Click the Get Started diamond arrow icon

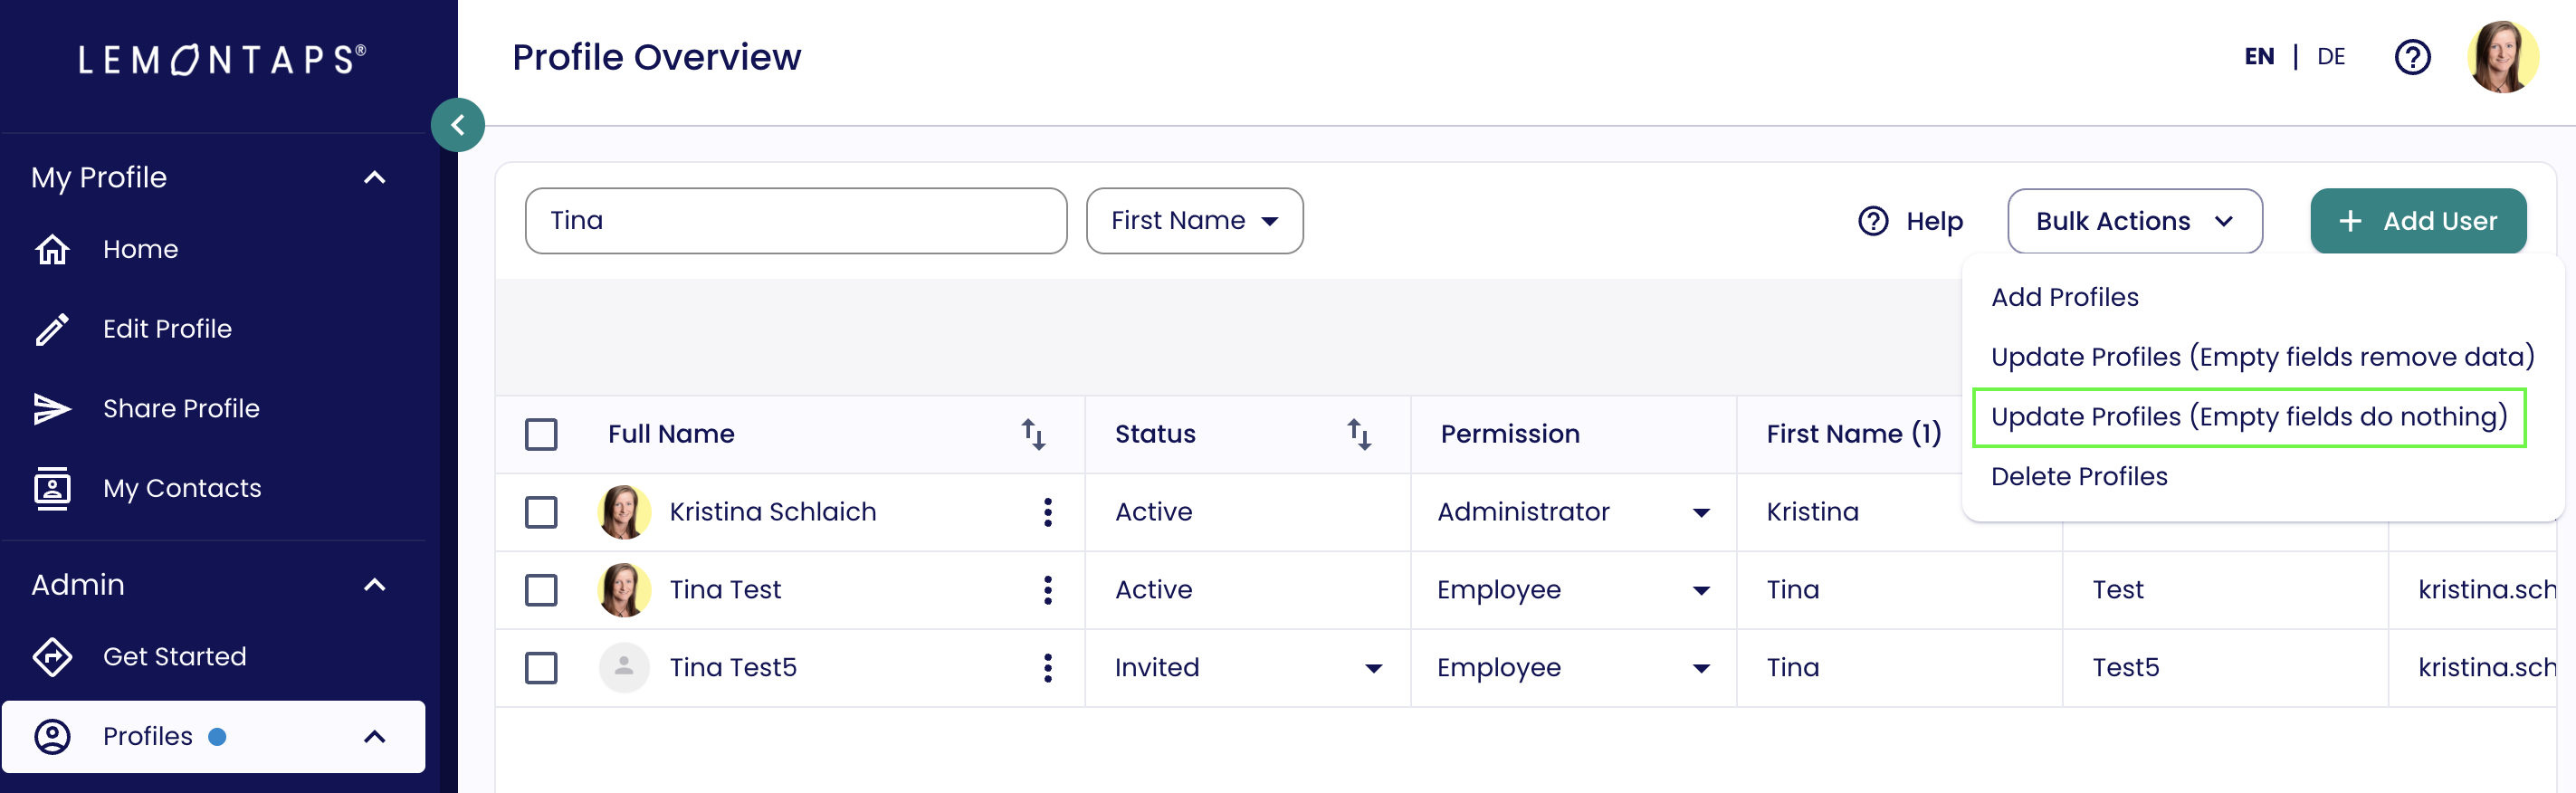pos(52,657)
